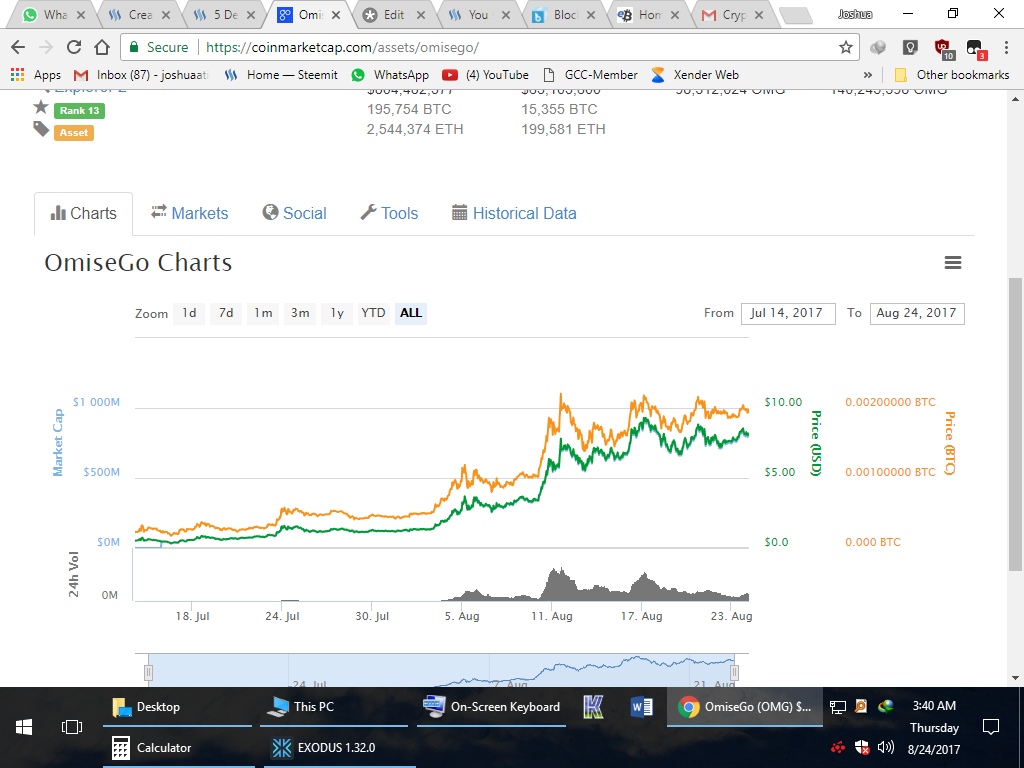Click the address bar URL
Screen dimensions: 1024x768
(x=342, y=47)
